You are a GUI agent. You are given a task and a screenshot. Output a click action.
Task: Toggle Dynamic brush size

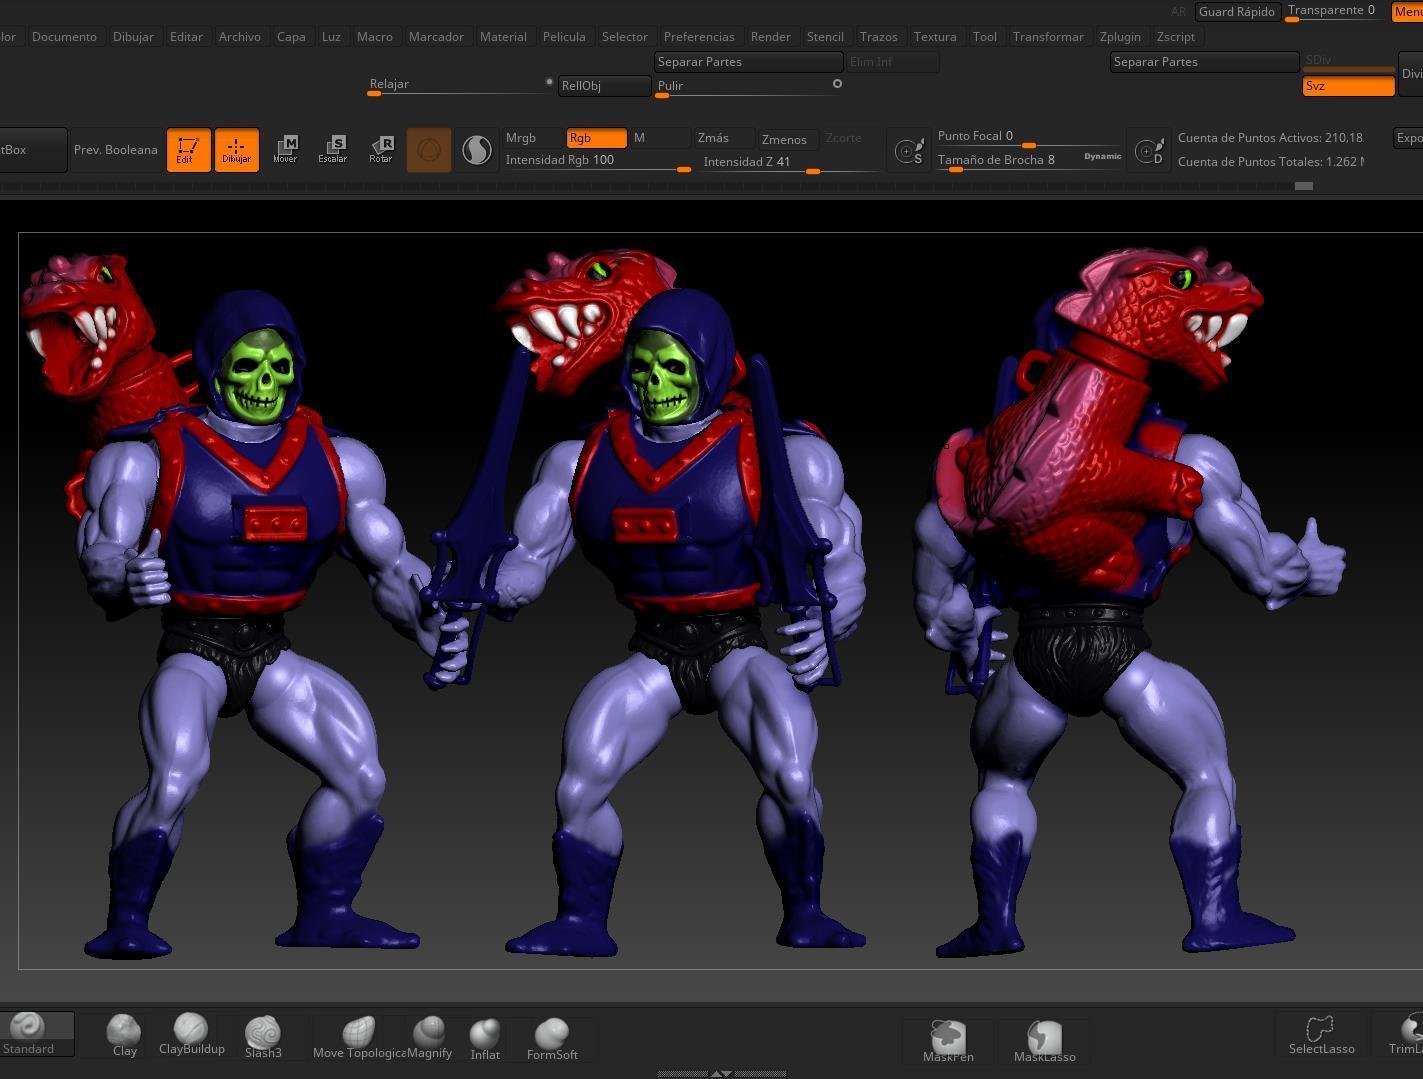(x=1102, y=156)
